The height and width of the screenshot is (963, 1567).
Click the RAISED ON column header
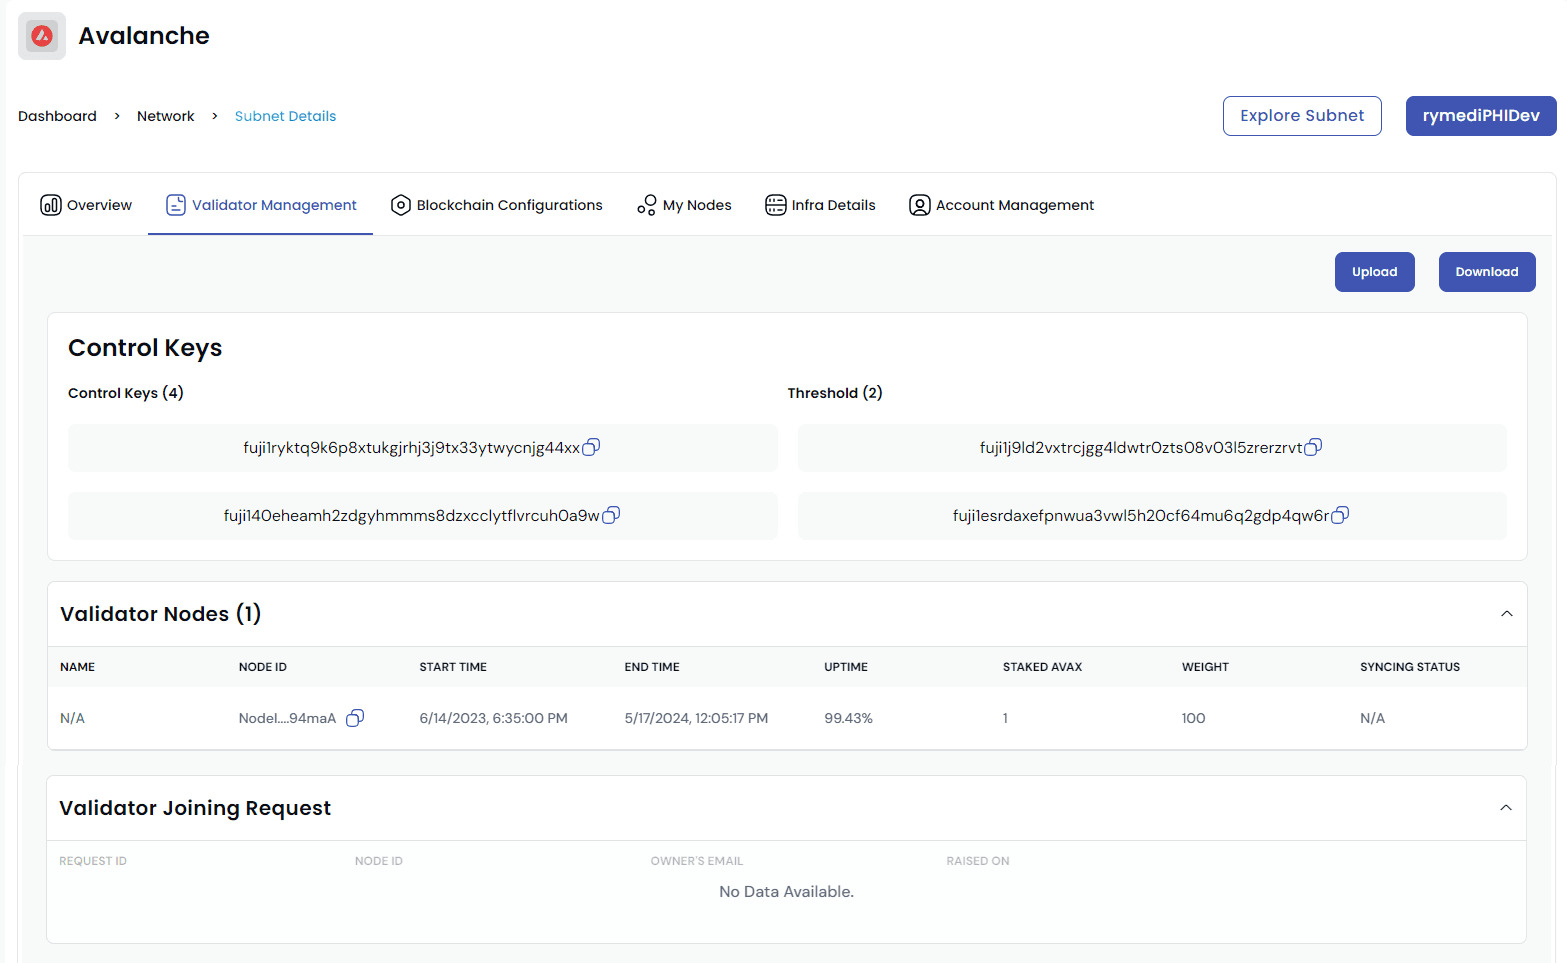(x=978, y=861)
